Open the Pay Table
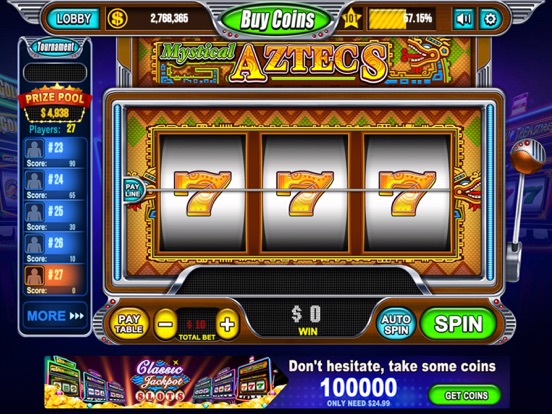 [129, 324]
